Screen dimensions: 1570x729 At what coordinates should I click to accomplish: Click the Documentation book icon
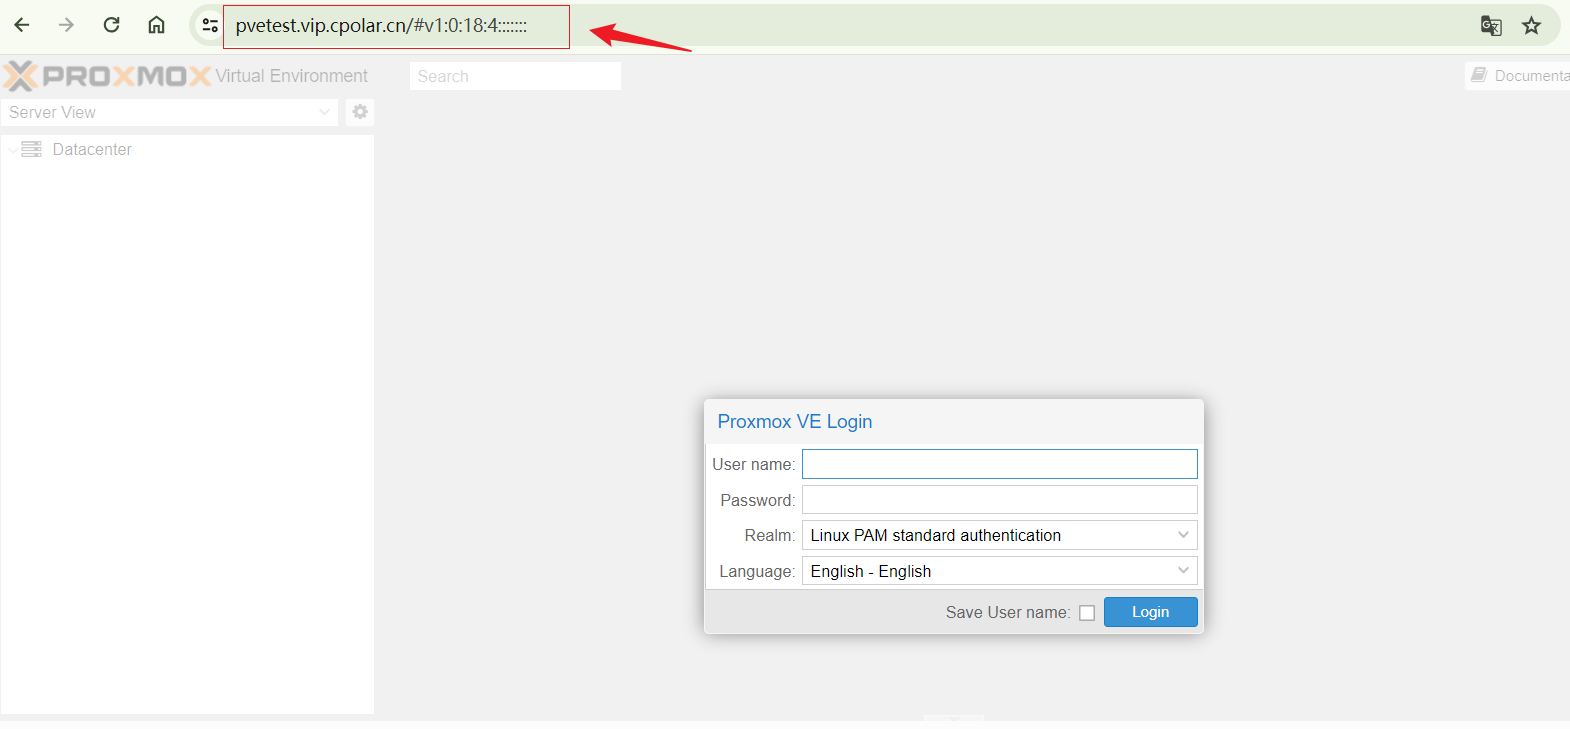(1479, 75)
